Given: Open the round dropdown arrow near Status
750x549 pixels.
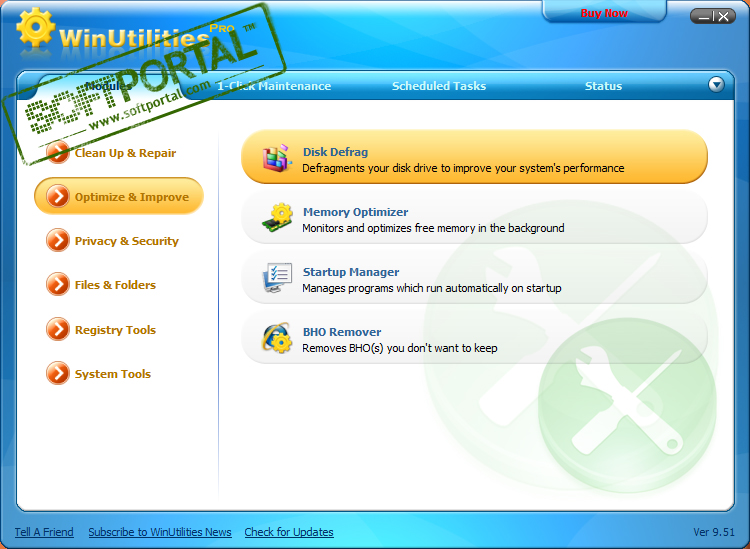Looking at the screenshot, I should point(716,85).
